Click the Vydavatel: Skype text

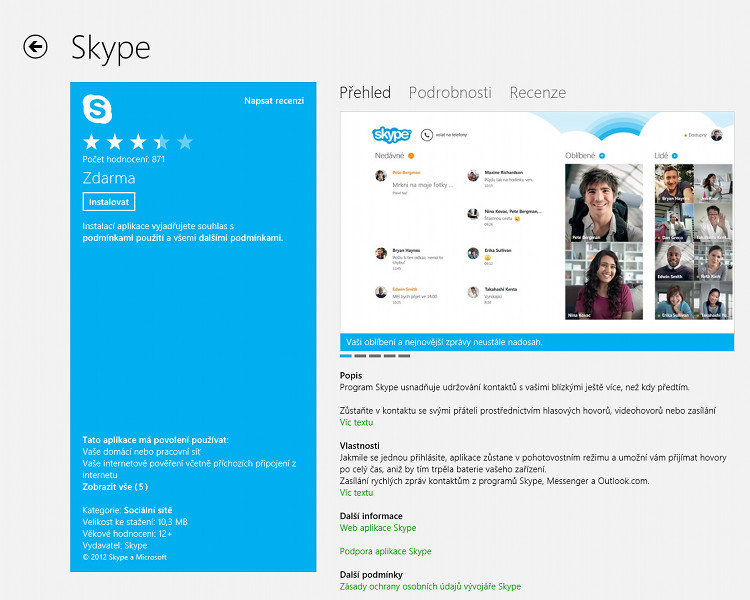tap(115, 545)
